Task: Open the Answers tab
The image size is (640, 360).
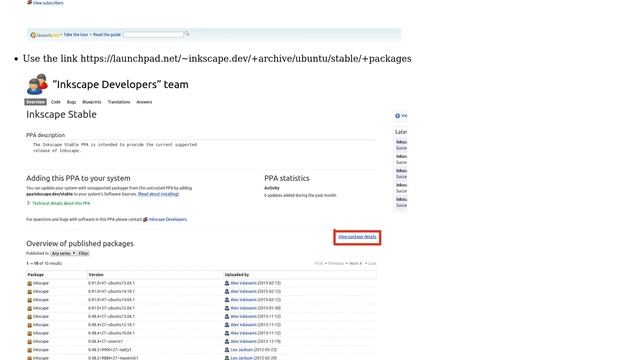Action: 144,102
